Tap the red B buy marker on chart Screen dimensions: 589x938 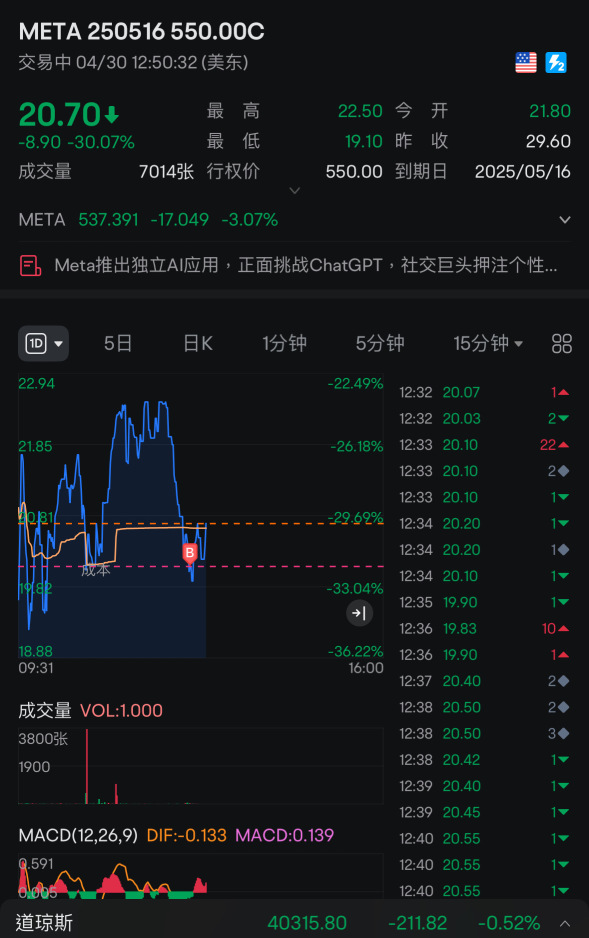pyautogui.click(x=190, y=553)
